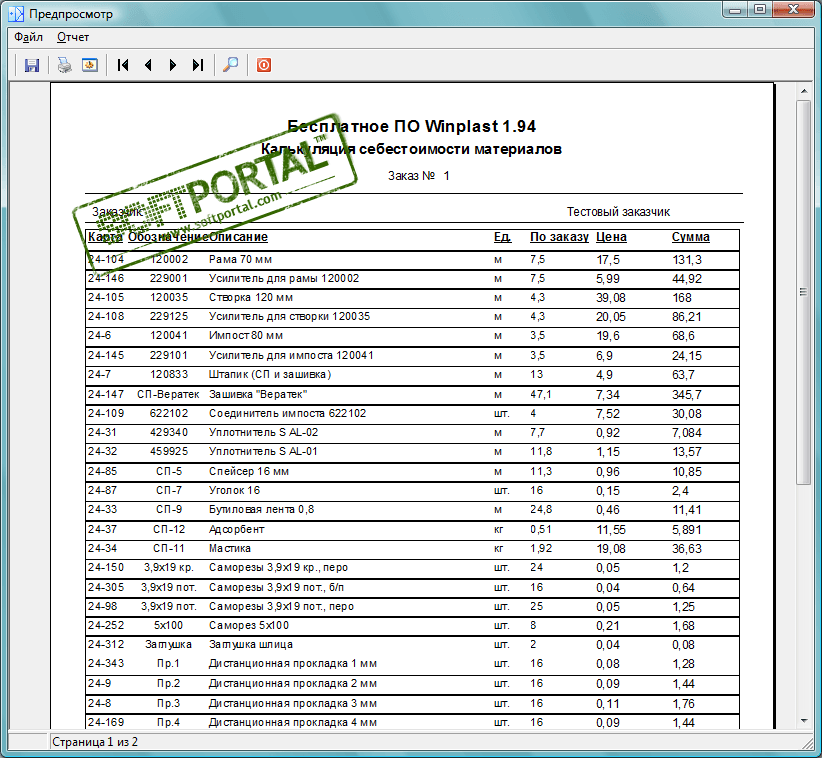Click the red close preview icon
Screen dimensions: 822x758
click(x=264, y=65)
